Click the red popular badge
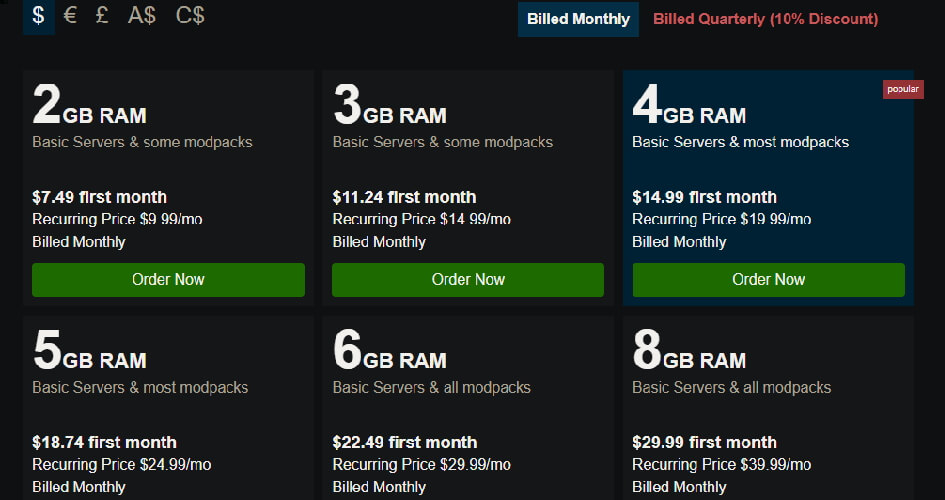 tap(903, 89)
